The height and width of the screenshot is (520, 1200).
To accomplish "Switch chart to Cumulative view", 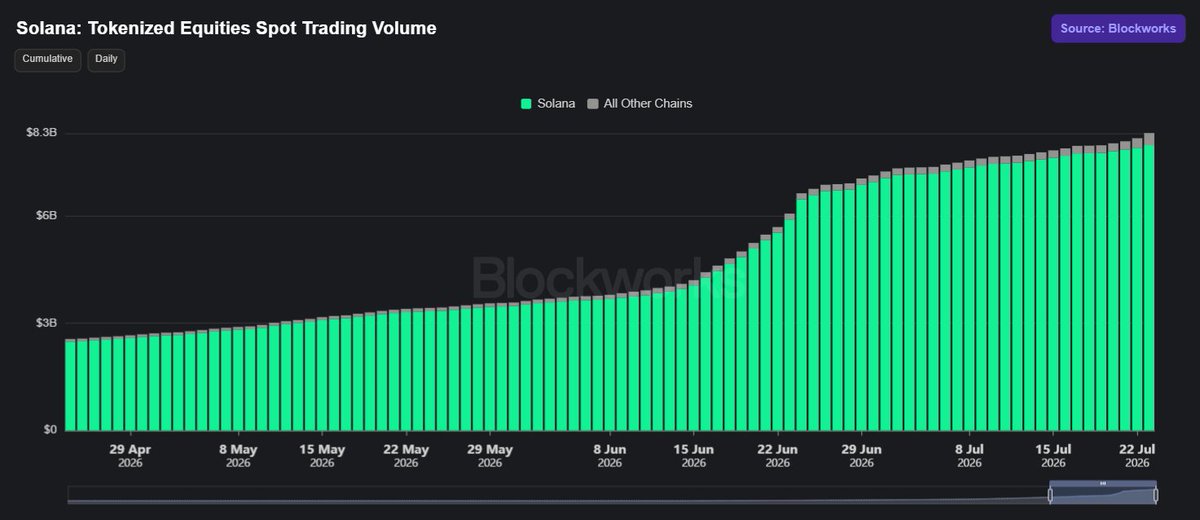I will pos(48,59).
